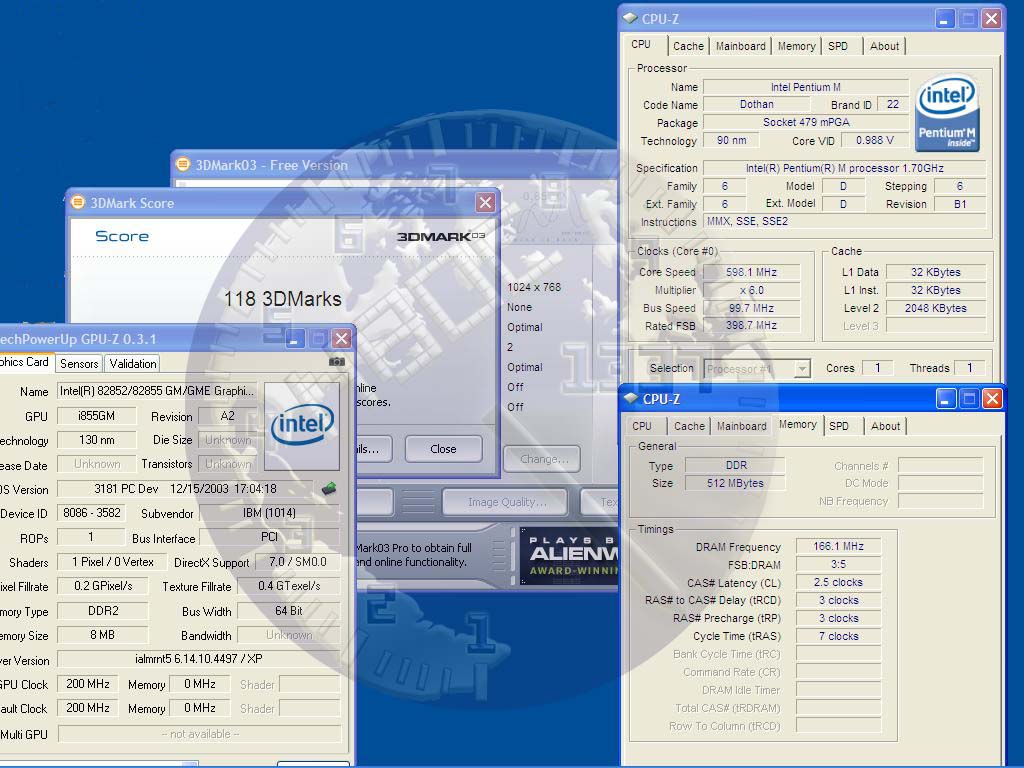The height and width of the screenshot is (768, 1024).
Task: Click the FSB:DRAM 3:5 value
Action: pos(839,564)
